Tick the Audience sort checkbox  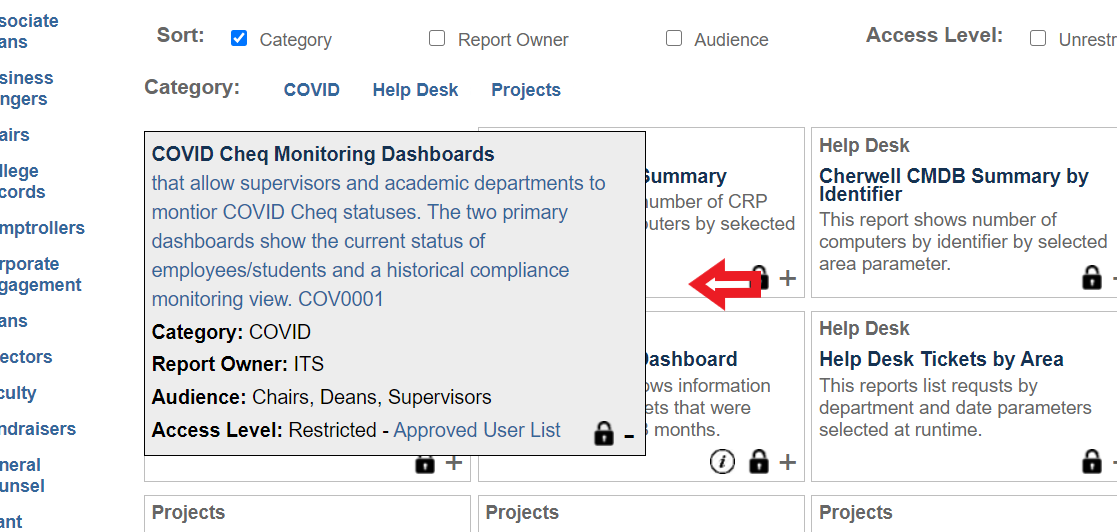click(x=674, y=38)
